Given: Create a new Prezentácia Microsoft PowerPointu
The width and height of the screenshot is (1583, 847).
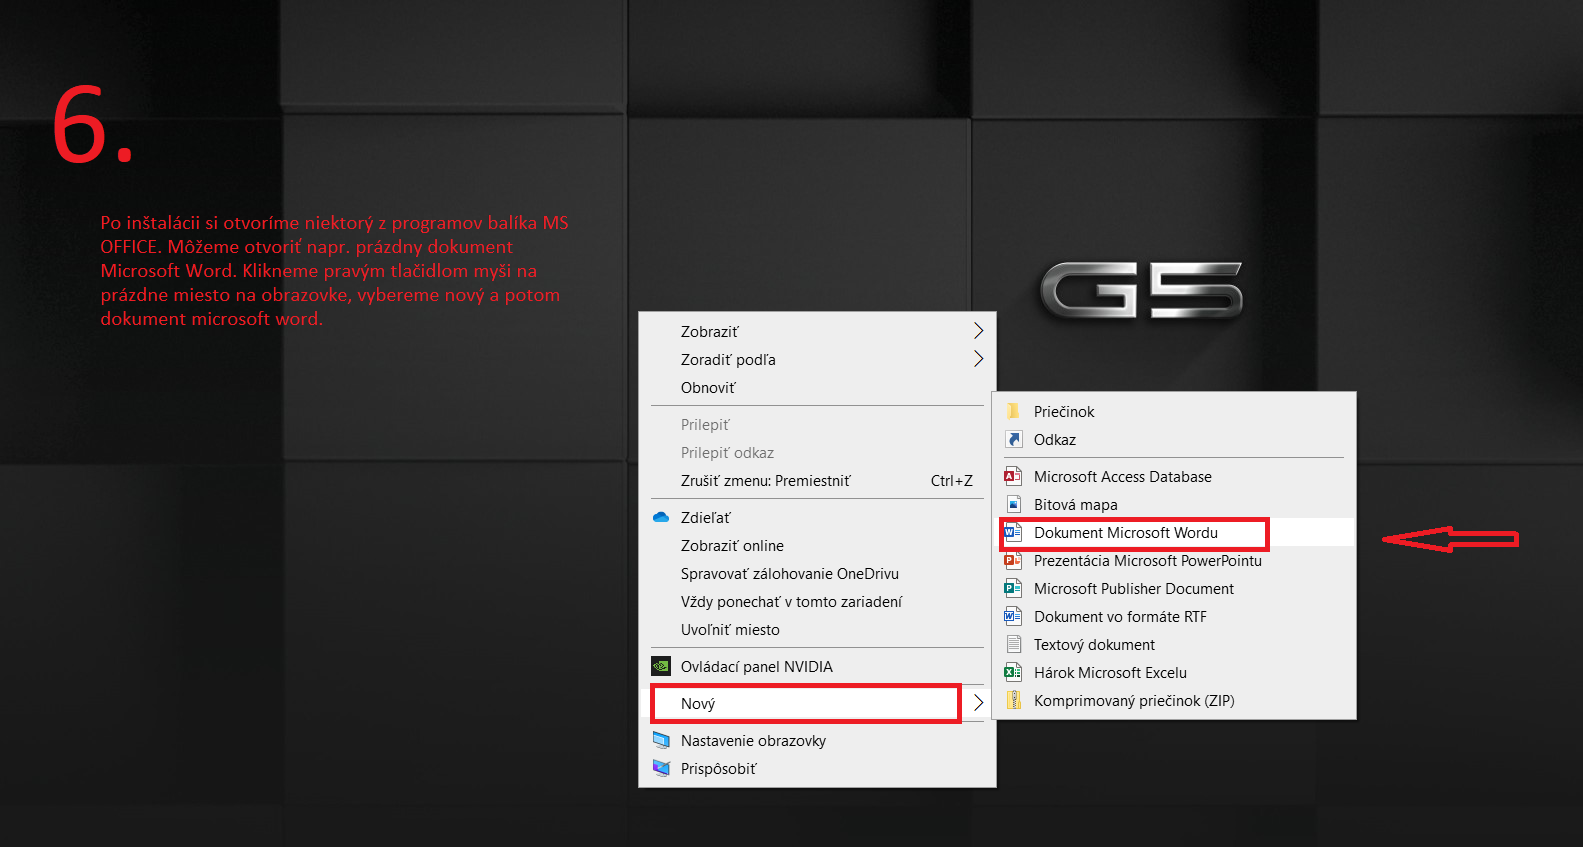Looking at the screenshot, I should coord(1174,560).
